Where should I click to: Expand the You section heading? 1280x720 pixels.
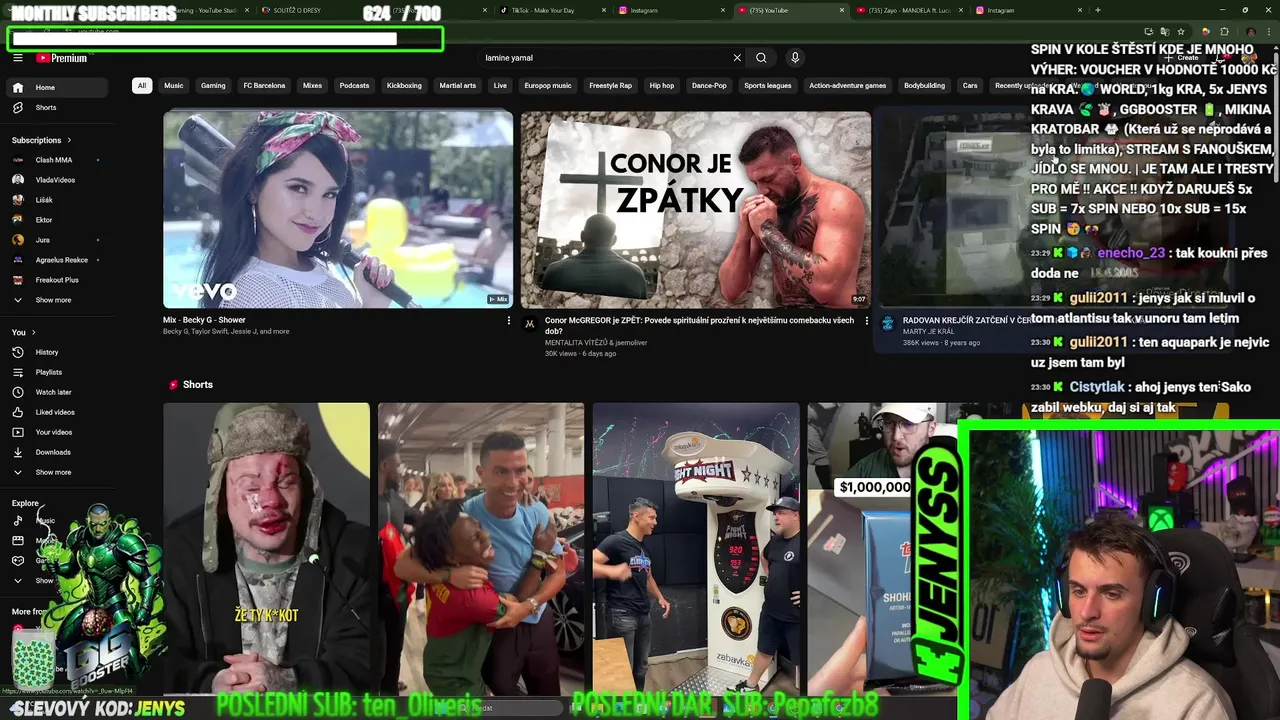pos(24,332)
